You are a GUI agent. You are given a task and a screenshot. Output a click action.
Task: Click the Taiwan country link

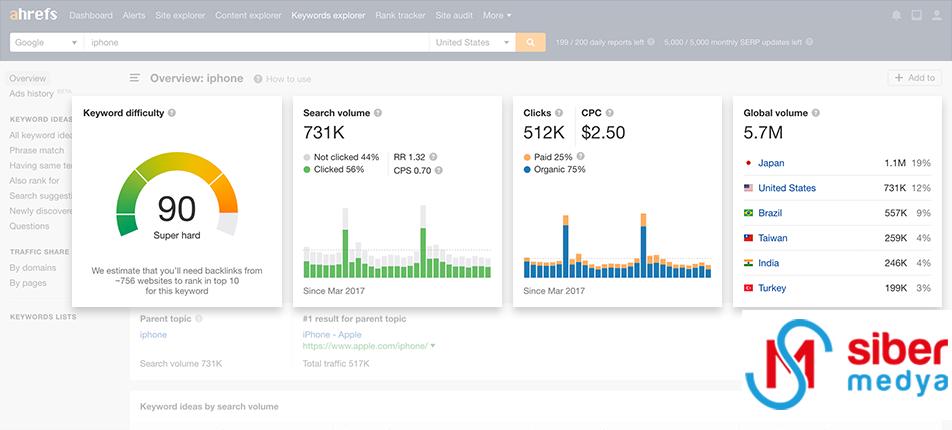(772, 238)
